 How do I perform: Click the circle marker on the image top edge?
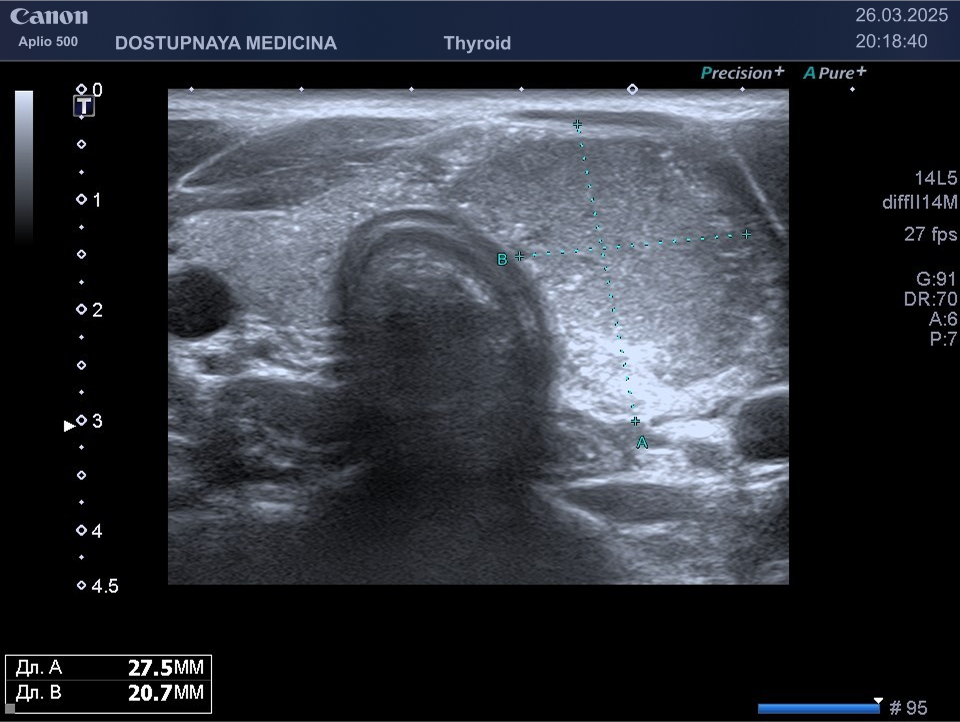(632, 89)
